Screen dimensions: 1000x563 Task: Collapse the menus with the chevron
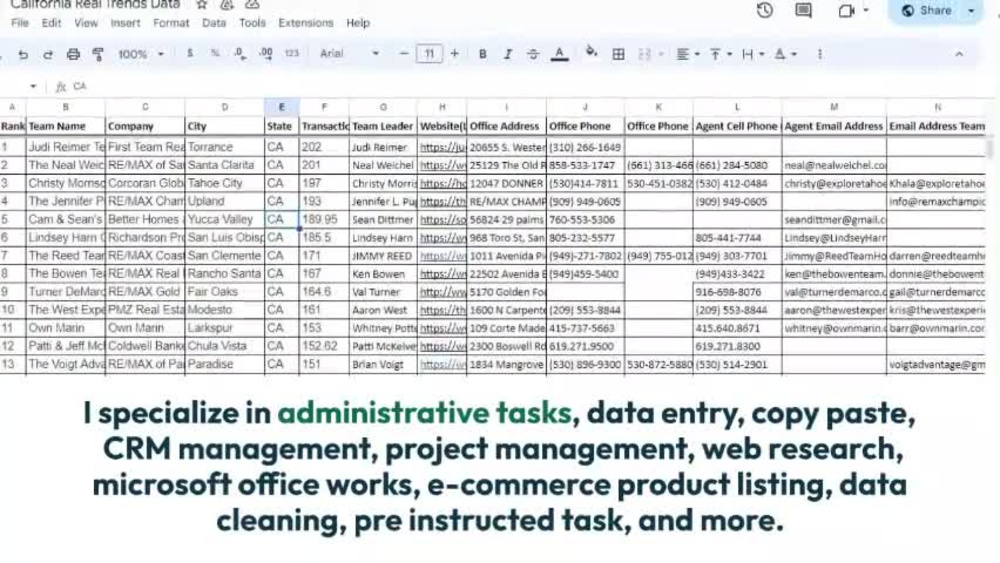(x=959, y=54)
